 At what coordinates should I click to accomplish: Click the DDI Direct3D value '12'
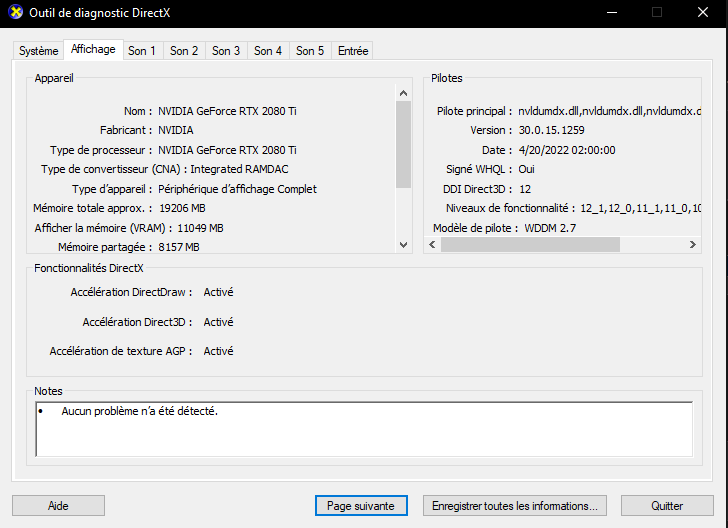point(525,189)
